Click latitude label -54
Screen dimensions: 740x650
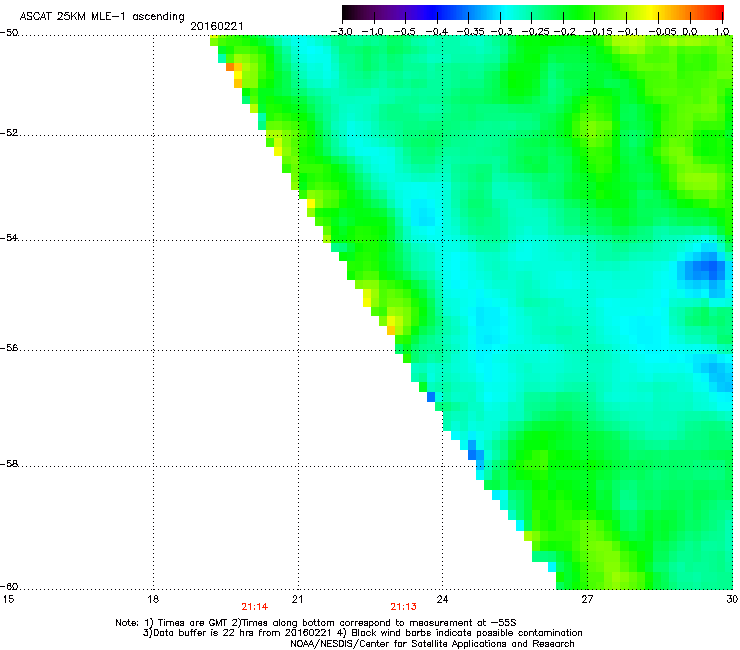point(9,237)
